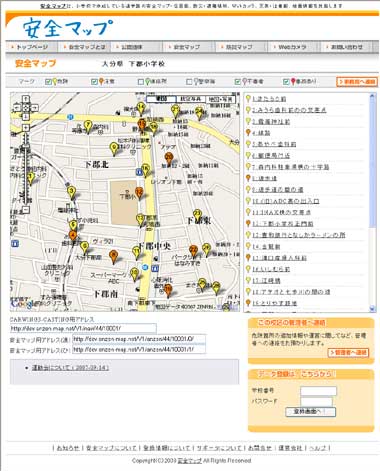Open yellow map marker number 5
This screenshot has width=380, height=471.
[x=73, y=224]
